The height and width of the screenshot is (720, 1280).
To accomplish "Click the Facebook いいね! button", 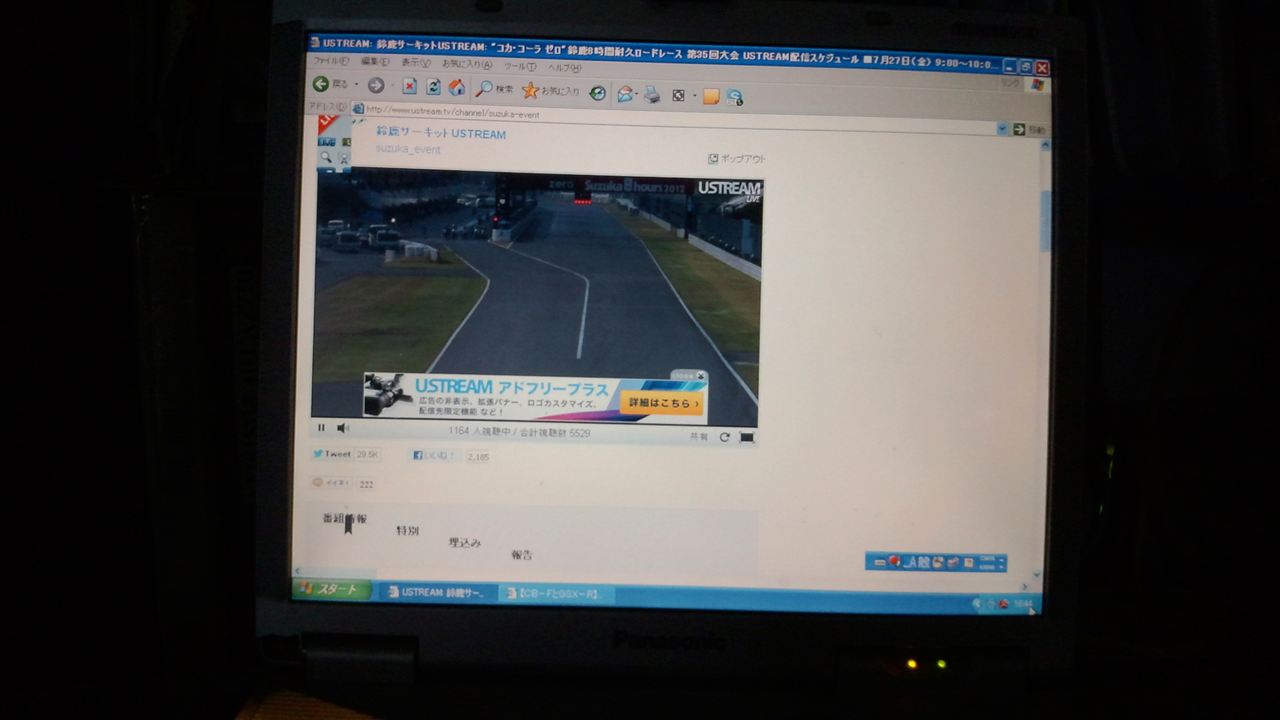I will 435,455.
